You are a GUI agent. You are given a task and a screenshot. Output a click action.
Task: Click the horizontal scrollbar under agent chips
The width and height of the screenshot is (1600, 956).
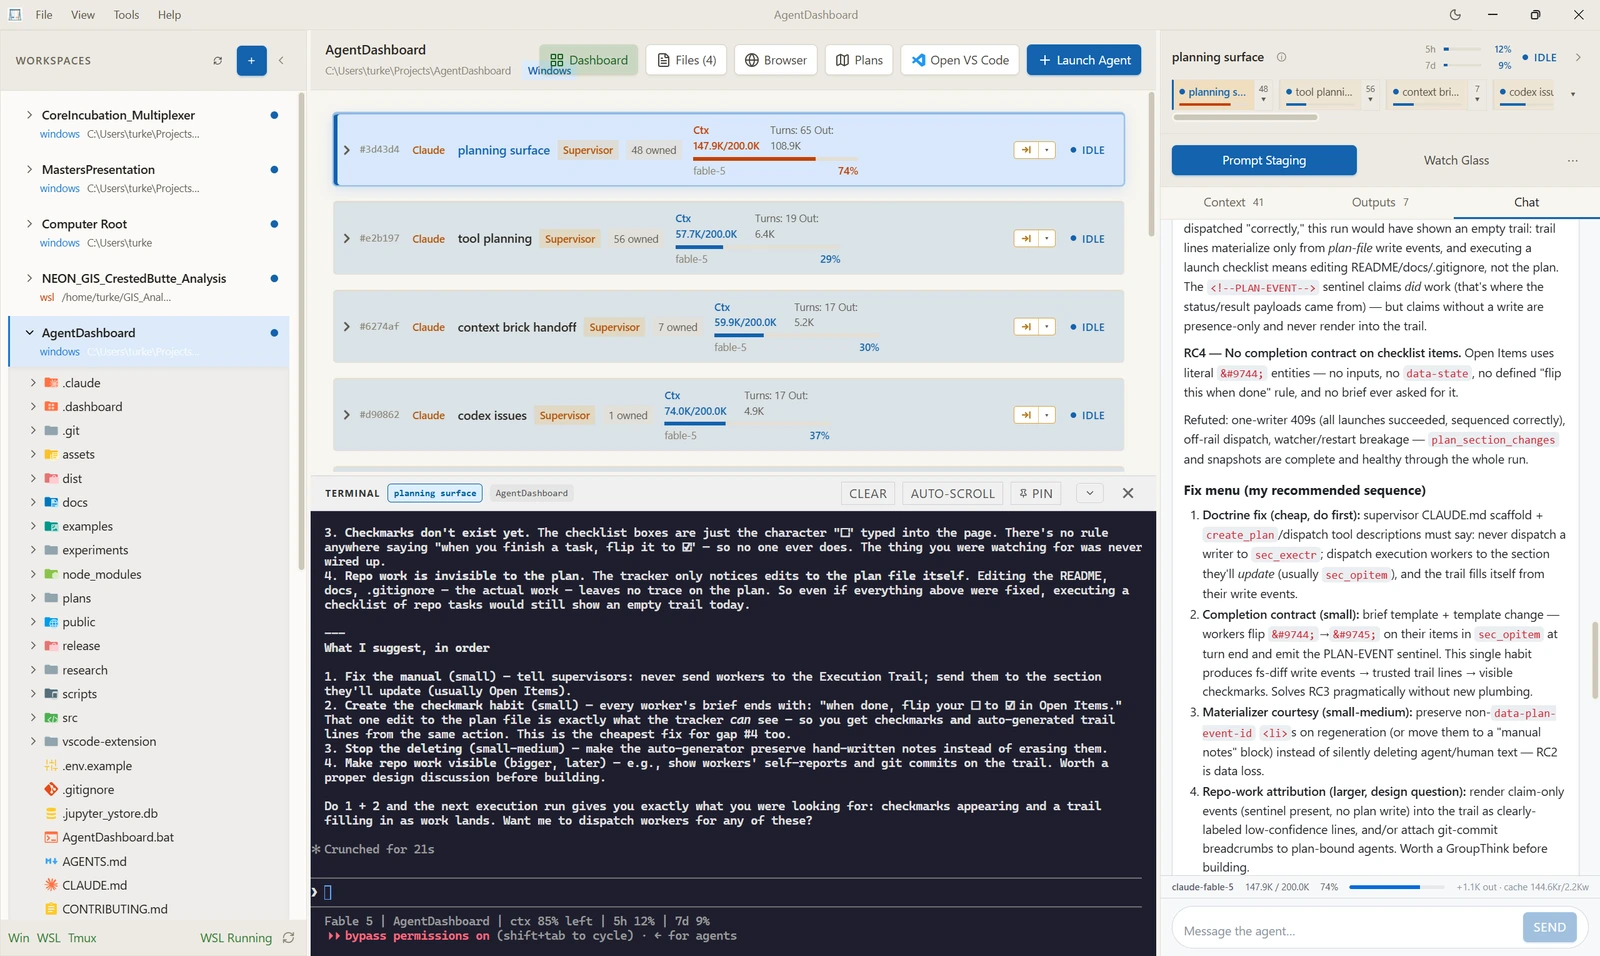coord(1244,117)
